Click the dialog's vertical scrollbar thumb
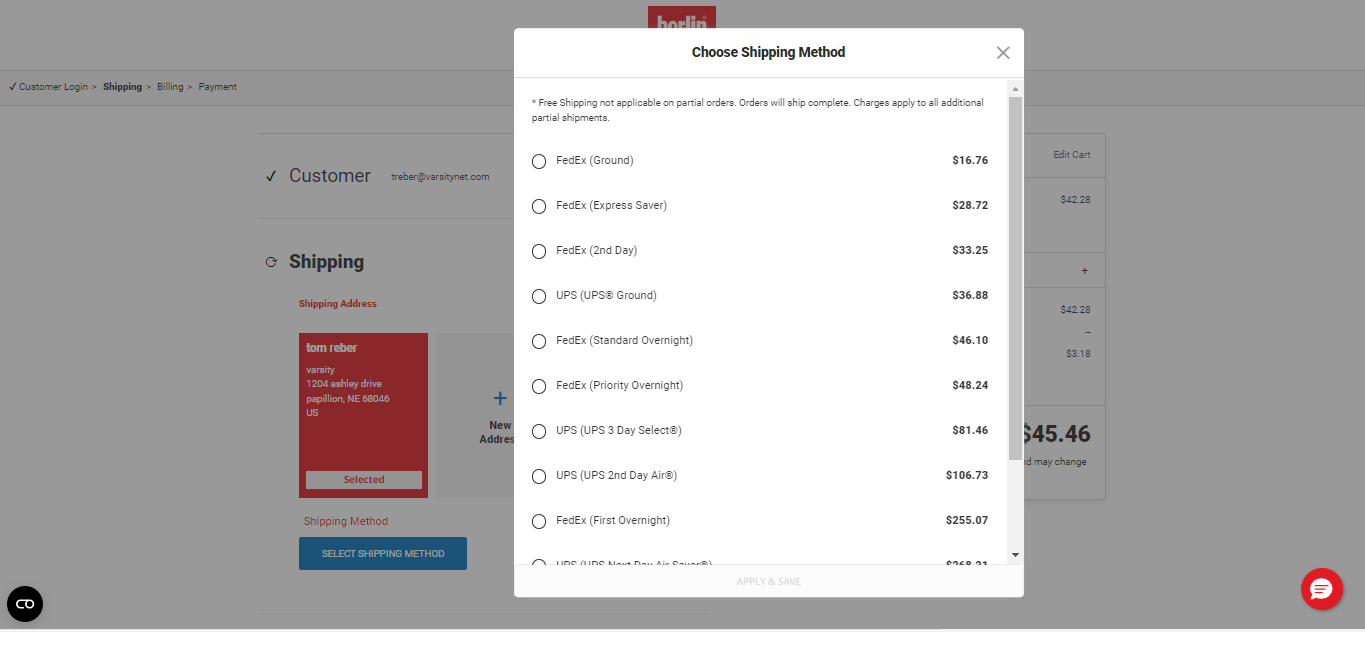Screen dimensions: 1365x670 coord(1015,278)
